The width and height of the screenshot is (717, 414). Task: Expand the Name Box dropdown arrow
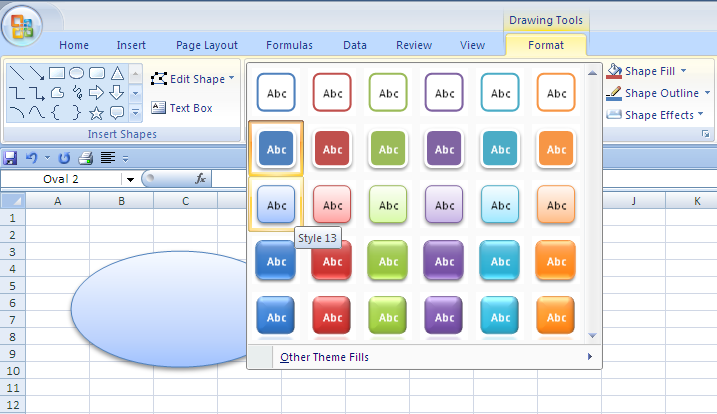point(130,179)
